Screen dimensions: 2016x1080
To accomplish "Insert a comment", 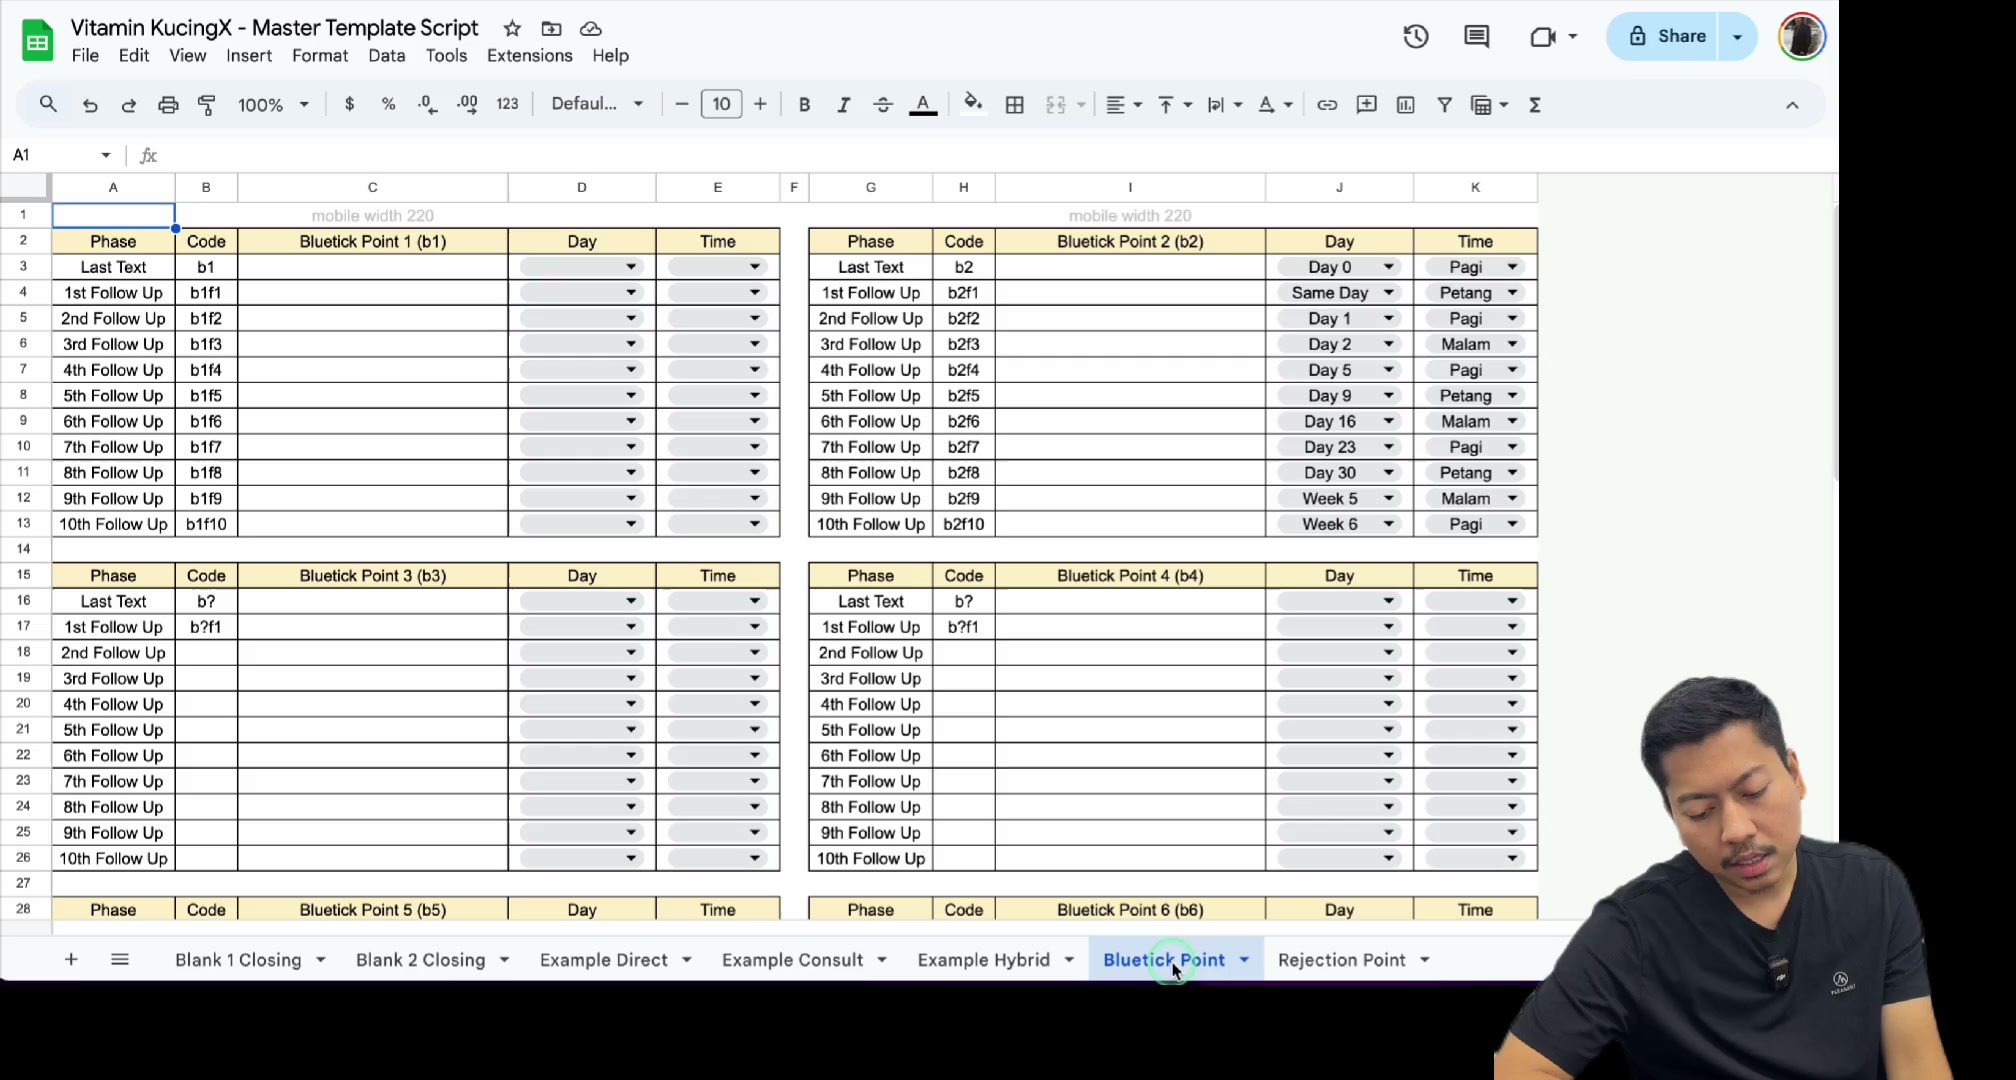I will coord(1366,104).
